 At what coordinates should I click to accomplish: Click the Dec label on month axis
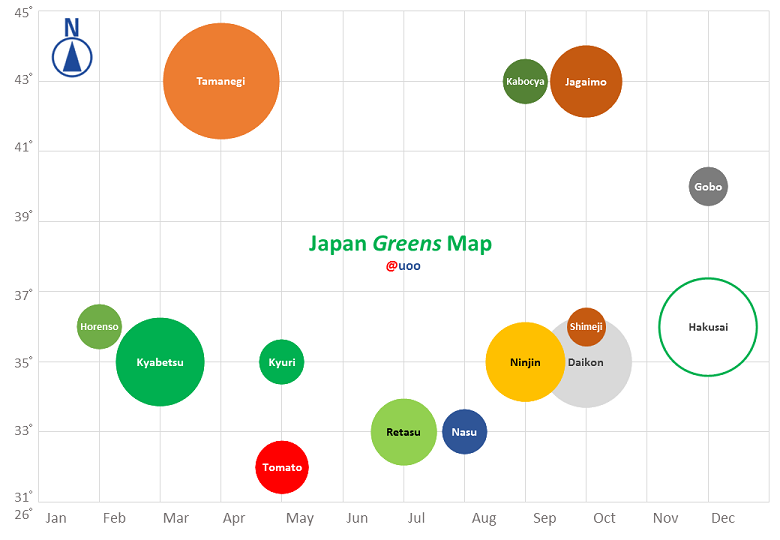(723, 518)
